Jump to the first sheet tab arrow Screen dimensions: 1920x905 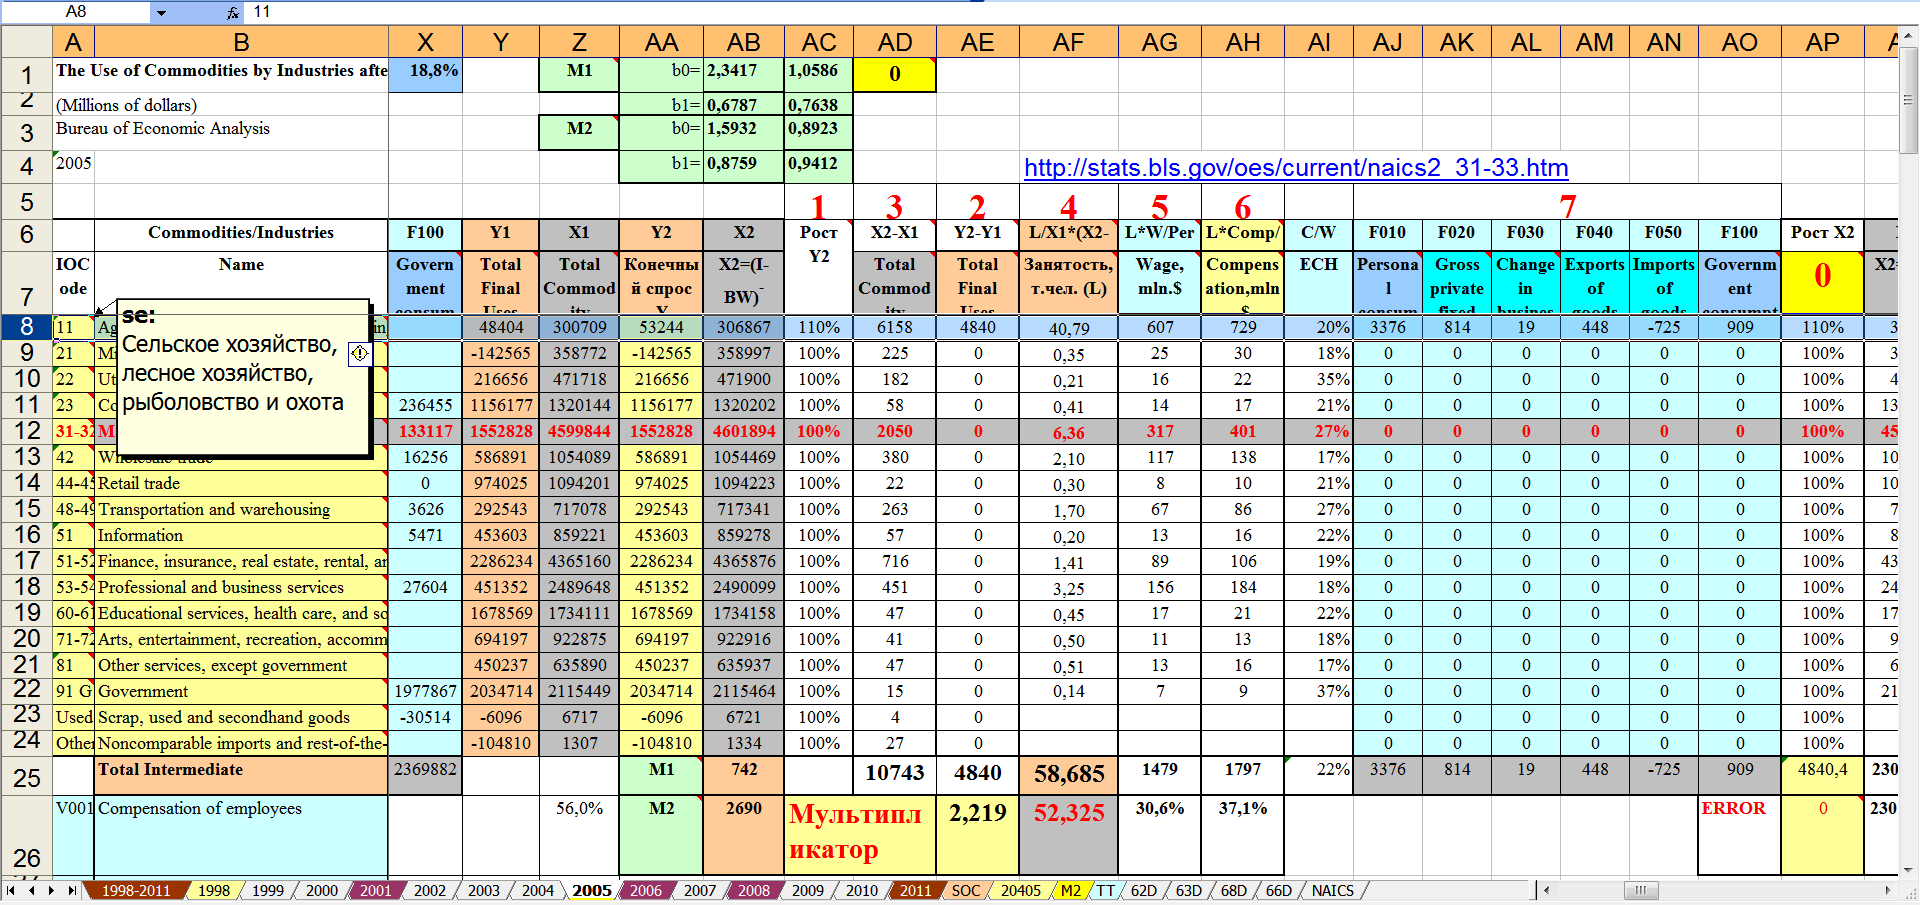(11, 890)
